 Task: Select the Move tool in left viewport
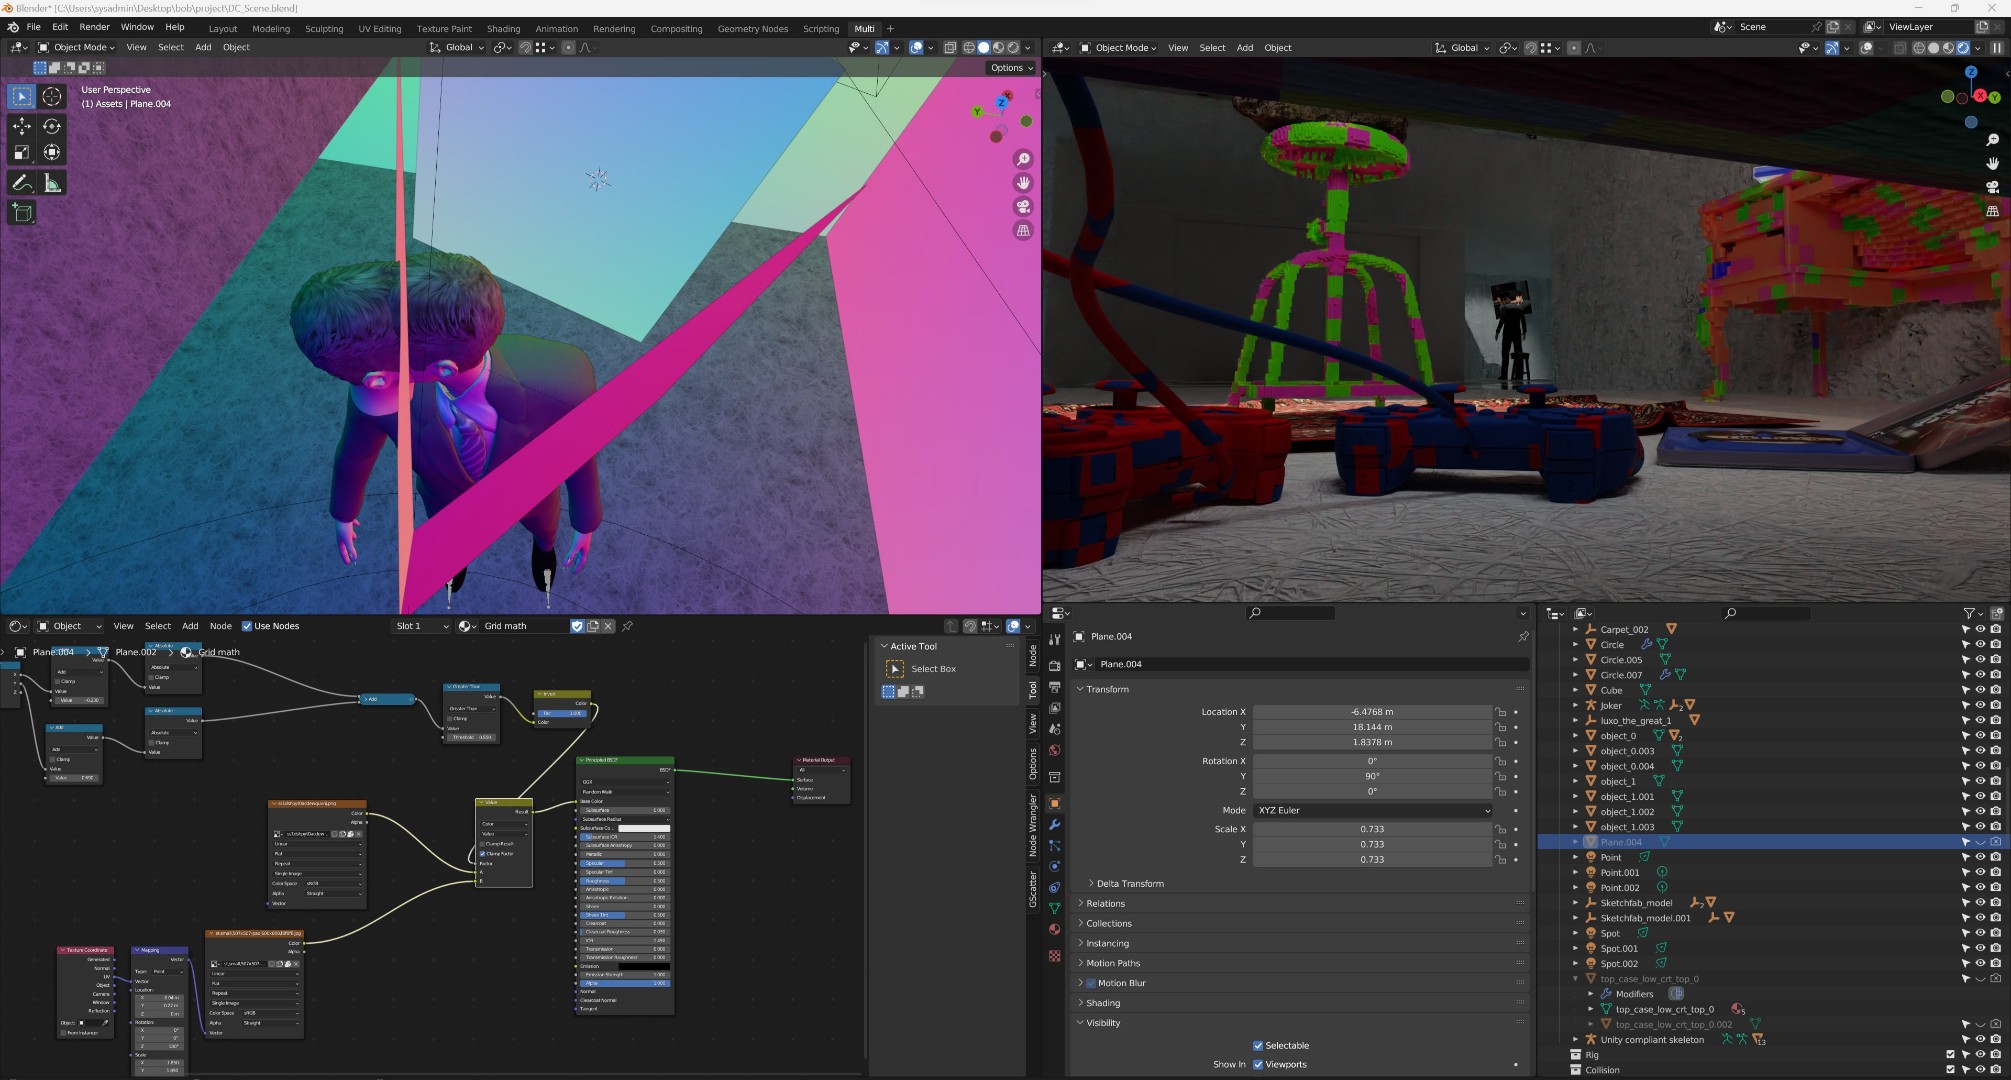pyautogui.click(x=21, y=126)
